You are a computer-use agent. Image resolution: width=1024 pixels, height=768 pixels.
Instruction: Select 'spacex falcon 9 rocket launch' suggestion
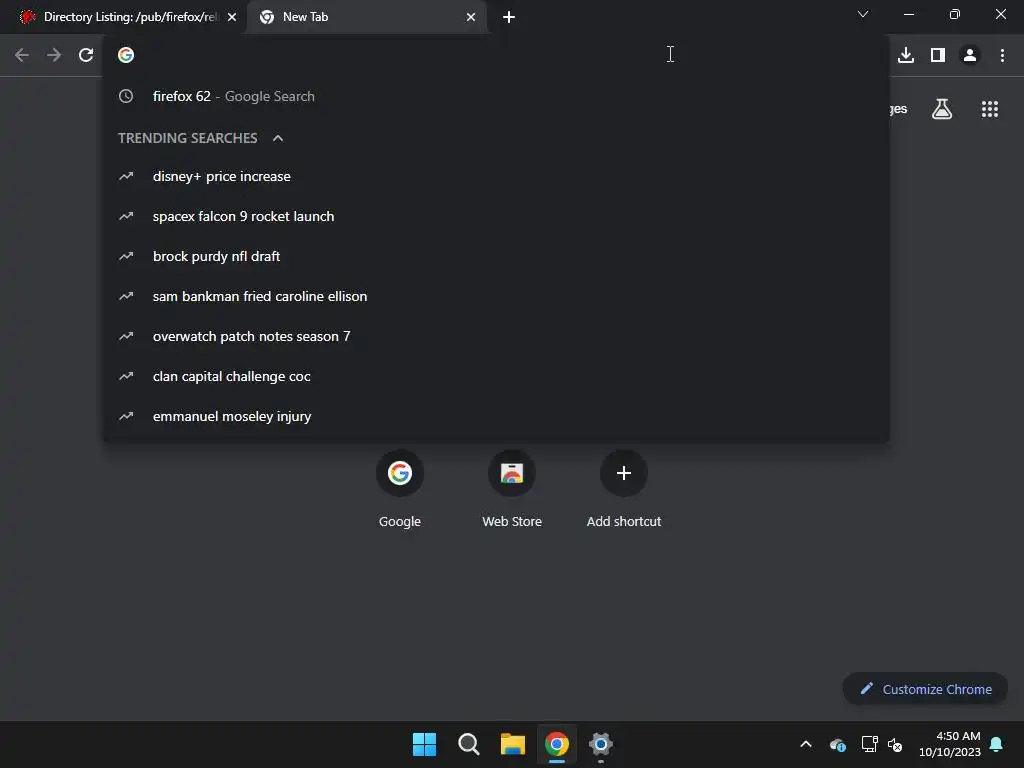pos(496,216)
